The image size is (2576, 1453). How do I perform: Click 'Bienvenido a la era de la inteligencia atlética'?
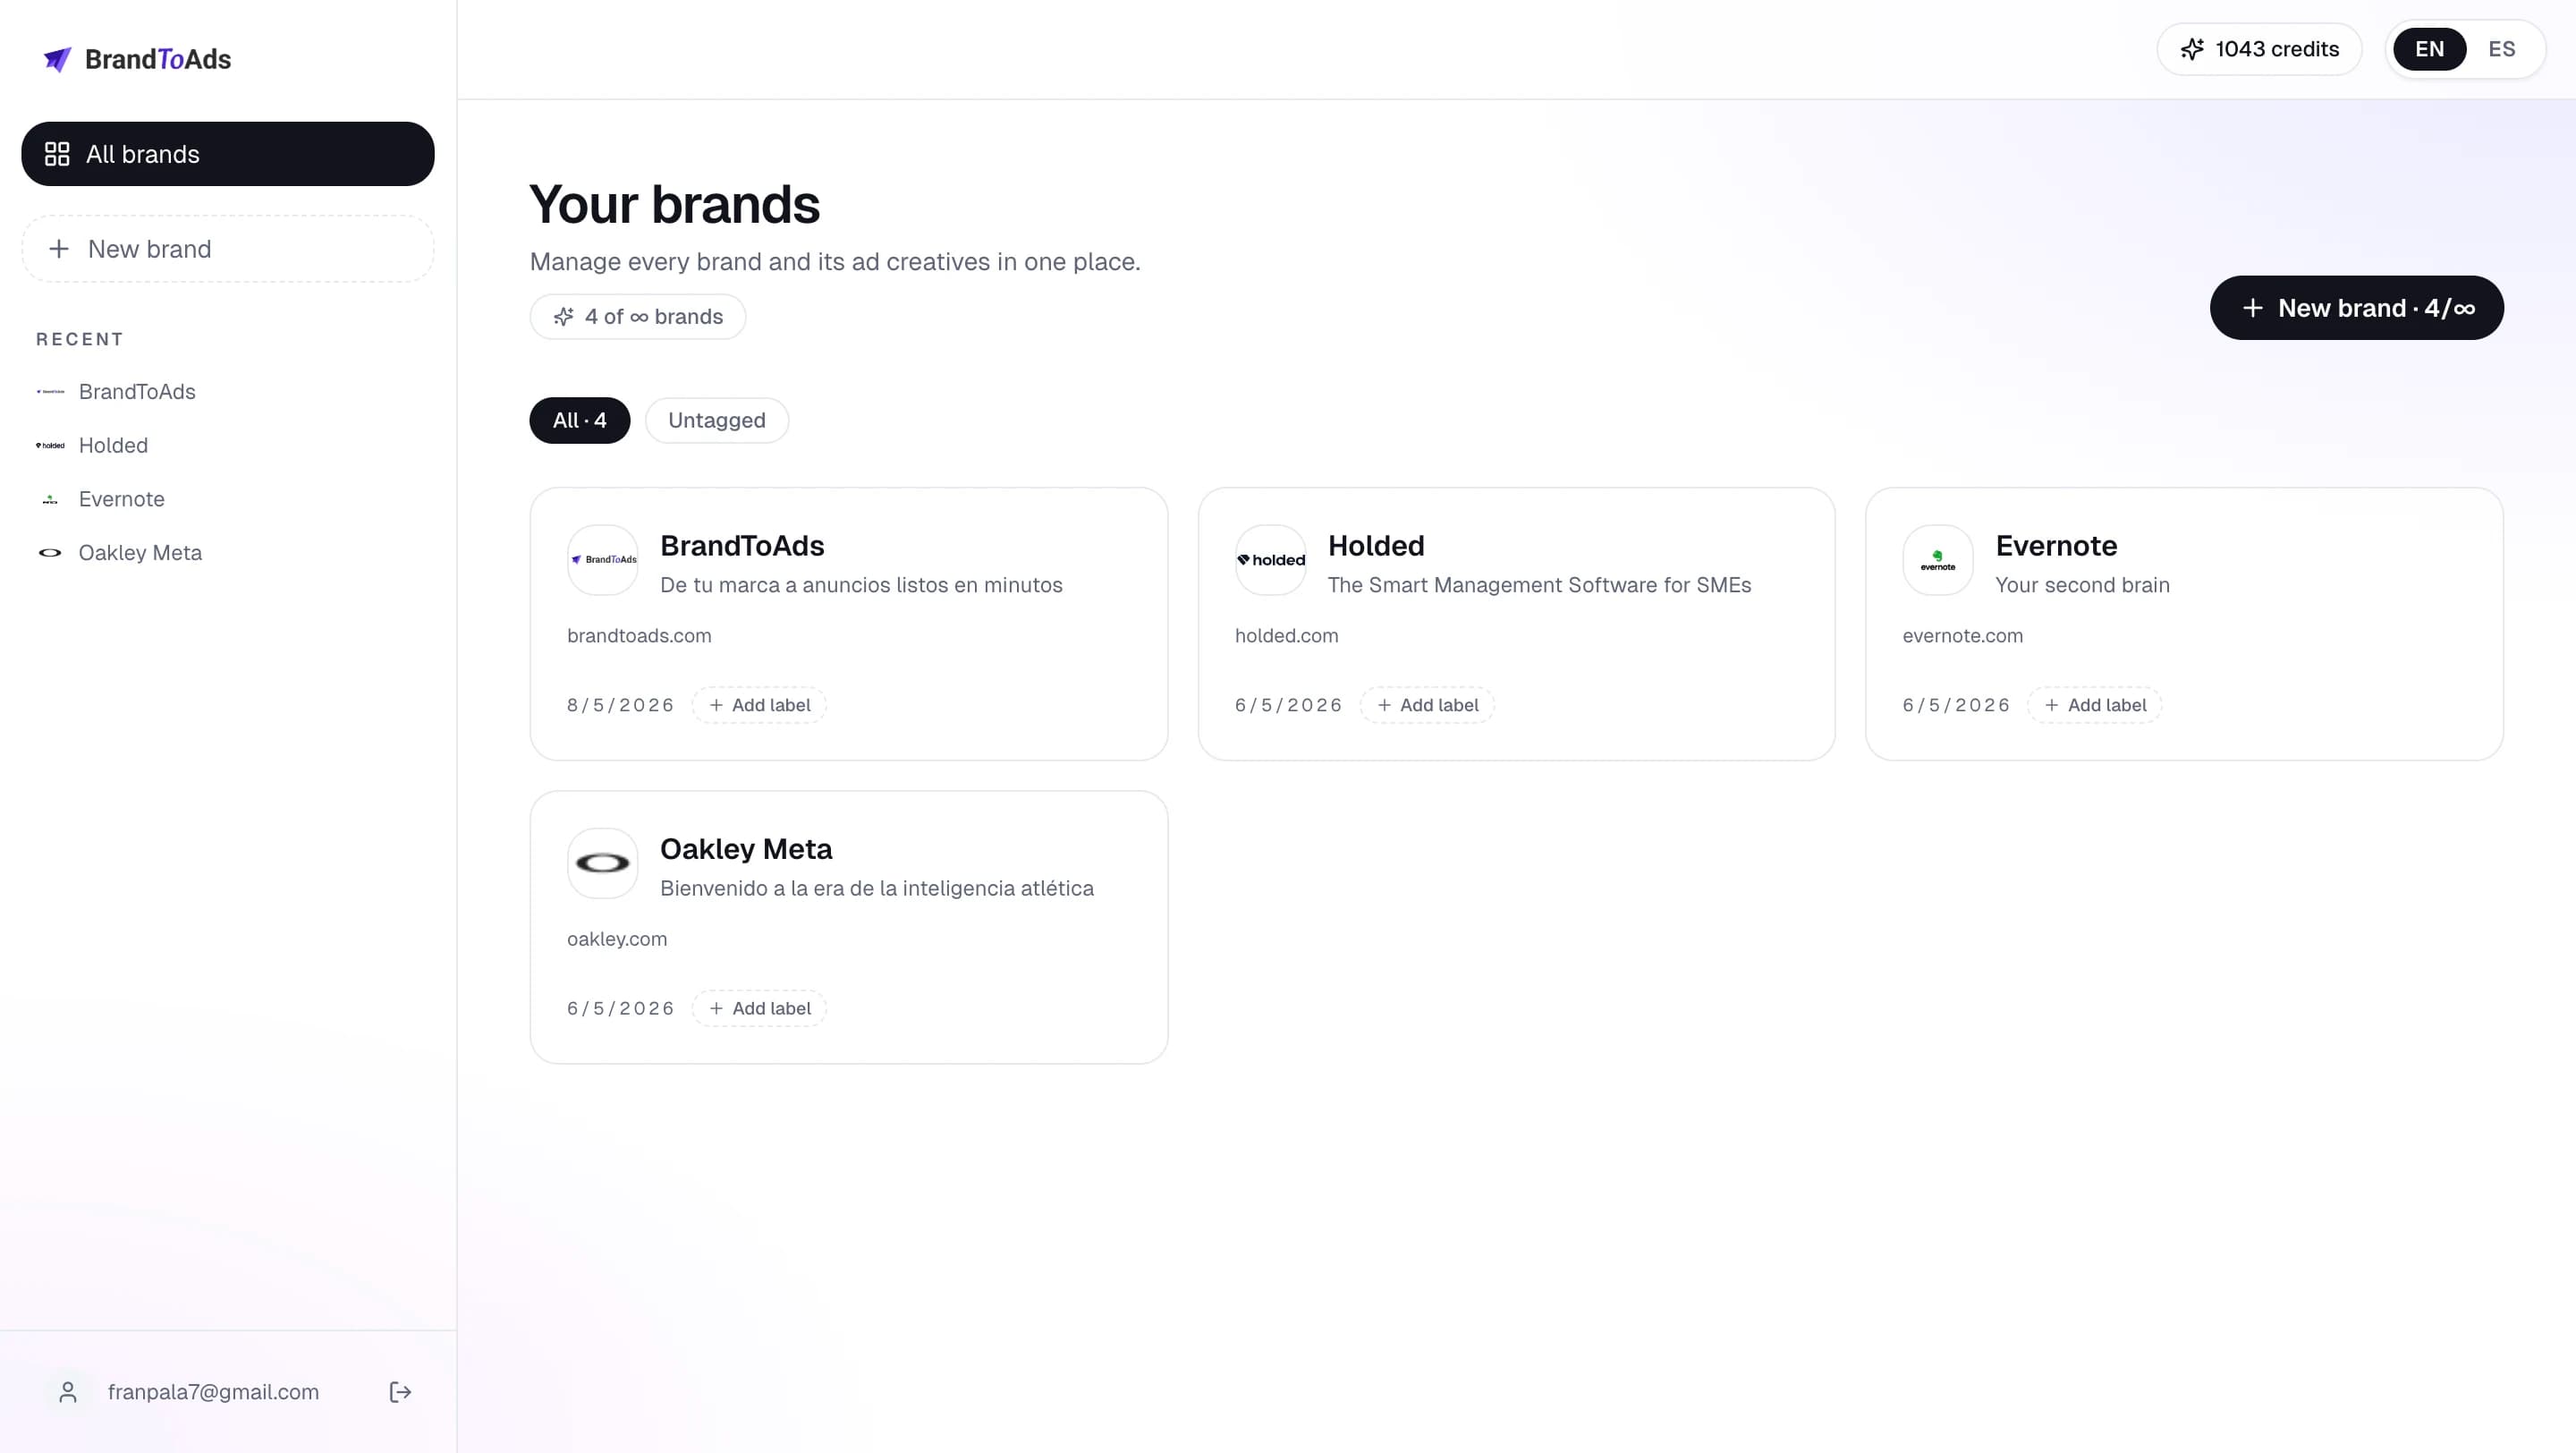pos(877,888)
